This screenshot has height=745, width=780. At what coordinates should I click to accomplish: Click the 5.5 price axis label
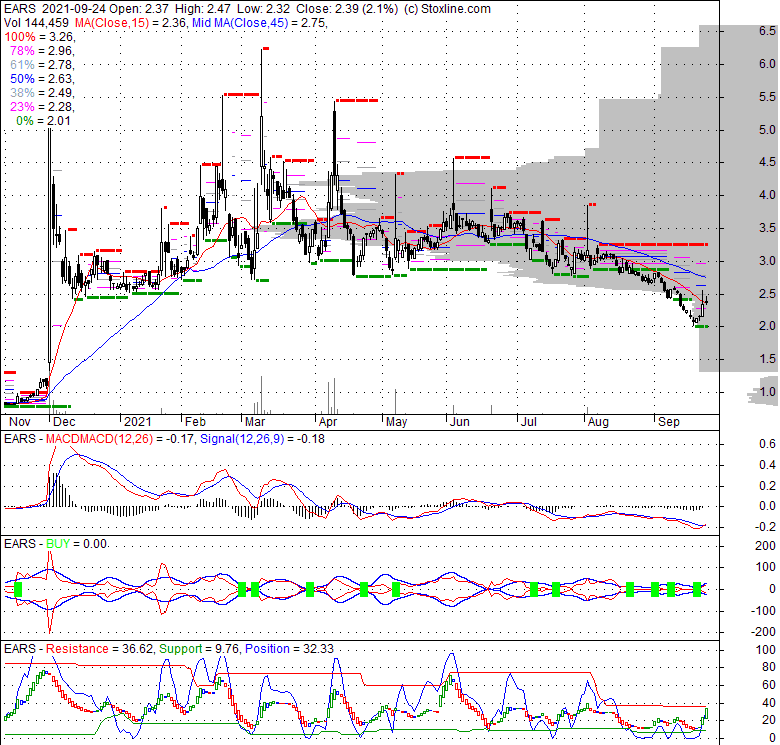point(767,96)
